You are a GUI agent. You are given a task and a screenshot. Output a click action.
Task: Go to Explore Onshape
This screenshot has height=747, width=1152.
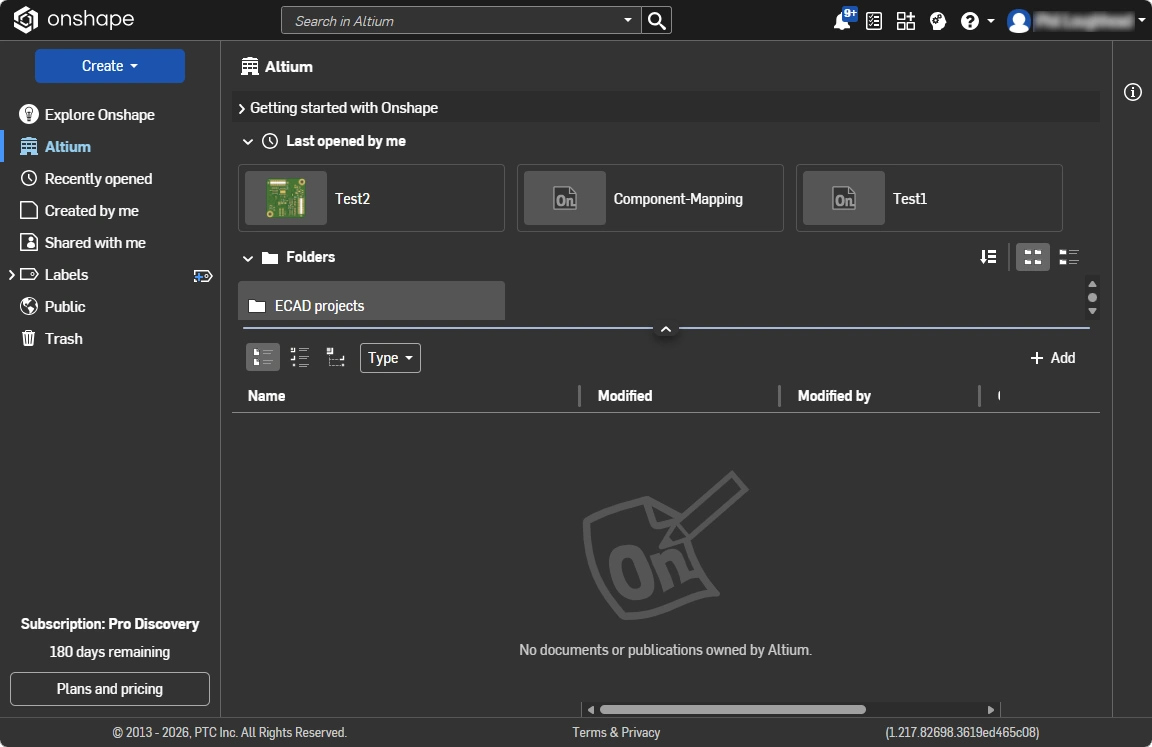[87, 115]
